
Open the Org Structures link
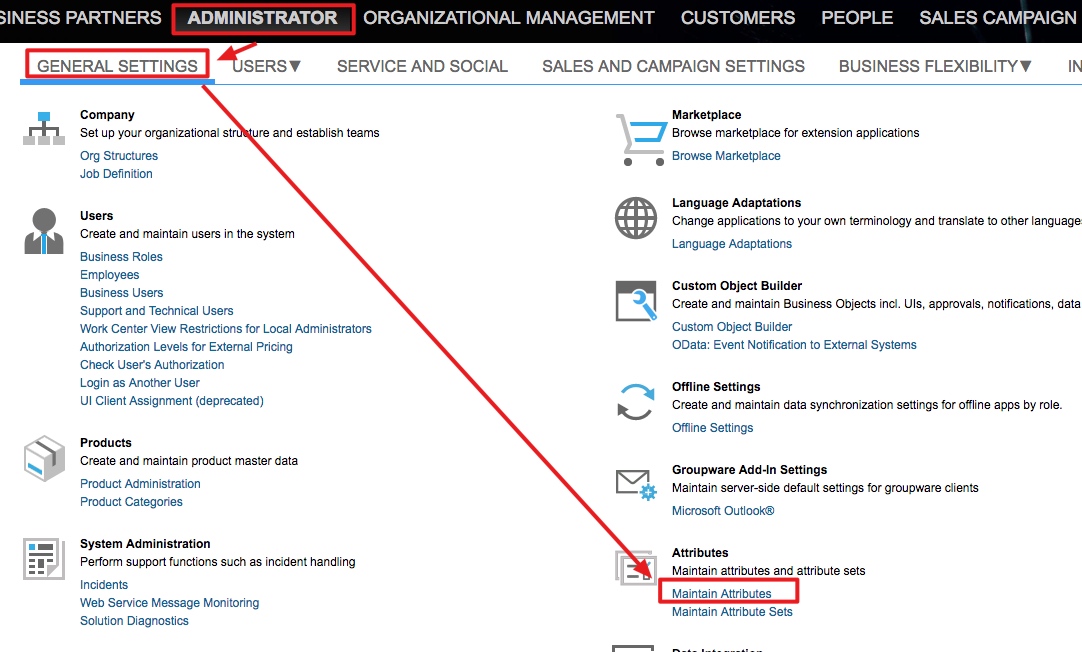pos(119,156)
